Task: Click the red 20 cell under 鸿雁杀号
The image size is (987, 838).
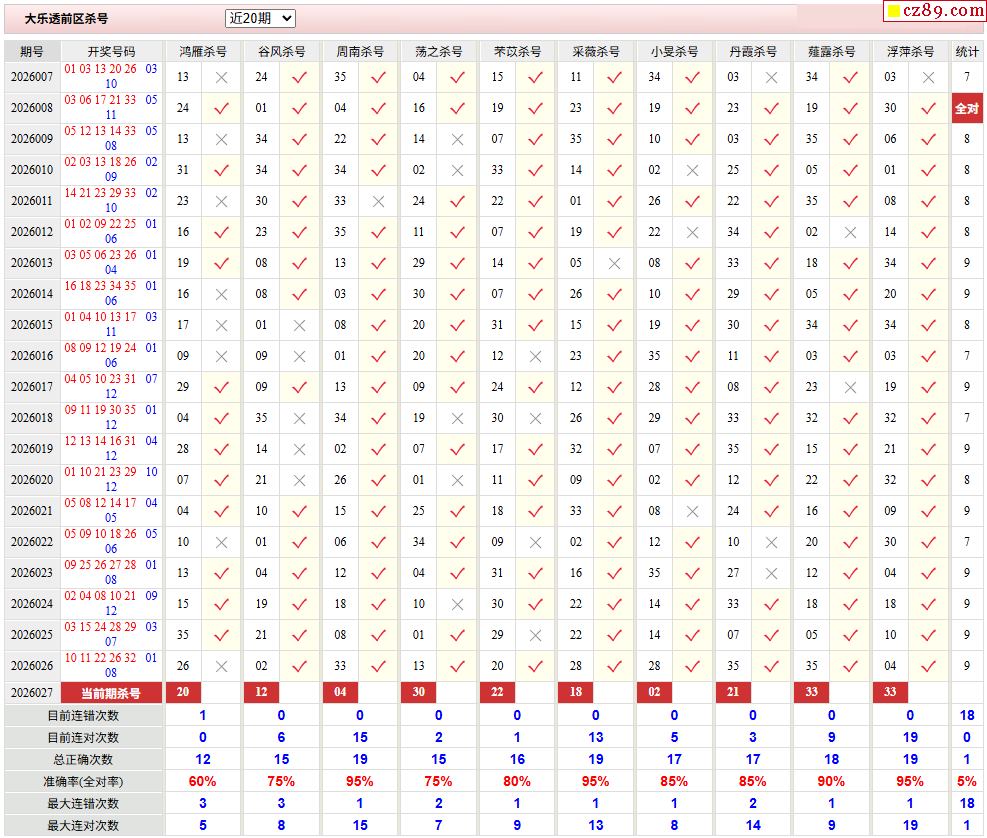Action: pos(183,693)
